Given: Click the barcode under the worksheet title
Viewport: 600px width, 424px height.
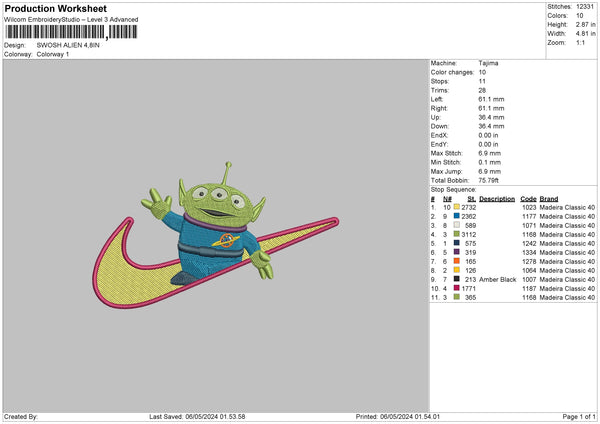Looking at the screenshot, I should [x=71, y=32].
